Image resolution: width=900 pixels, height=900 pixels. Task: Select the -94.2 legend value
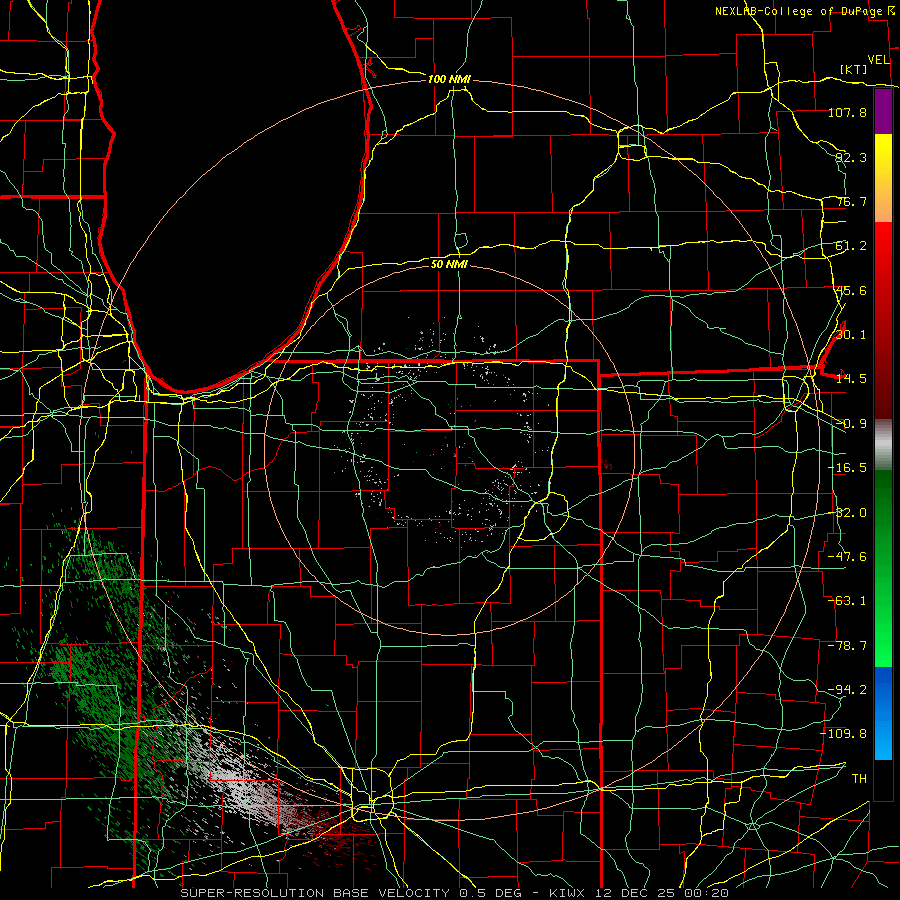(847, 690)
